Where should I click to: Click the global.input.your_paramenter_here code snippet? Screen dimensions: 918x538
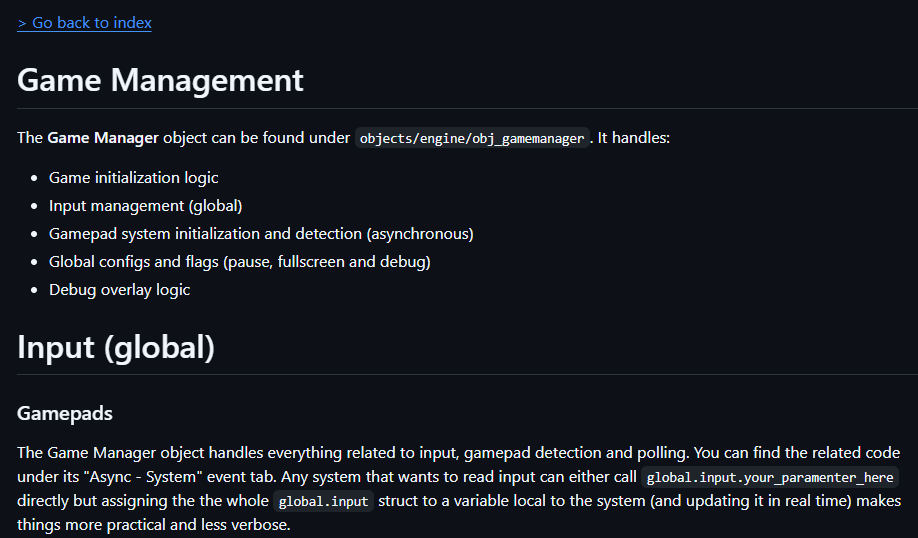tap(769, 477)
